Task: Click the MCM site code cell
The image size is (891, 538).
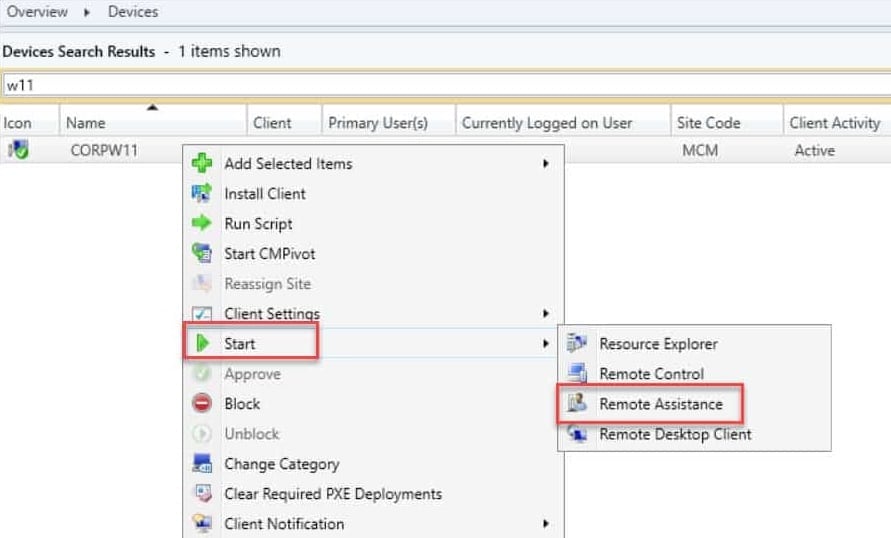Action: [x=700, y=151]
